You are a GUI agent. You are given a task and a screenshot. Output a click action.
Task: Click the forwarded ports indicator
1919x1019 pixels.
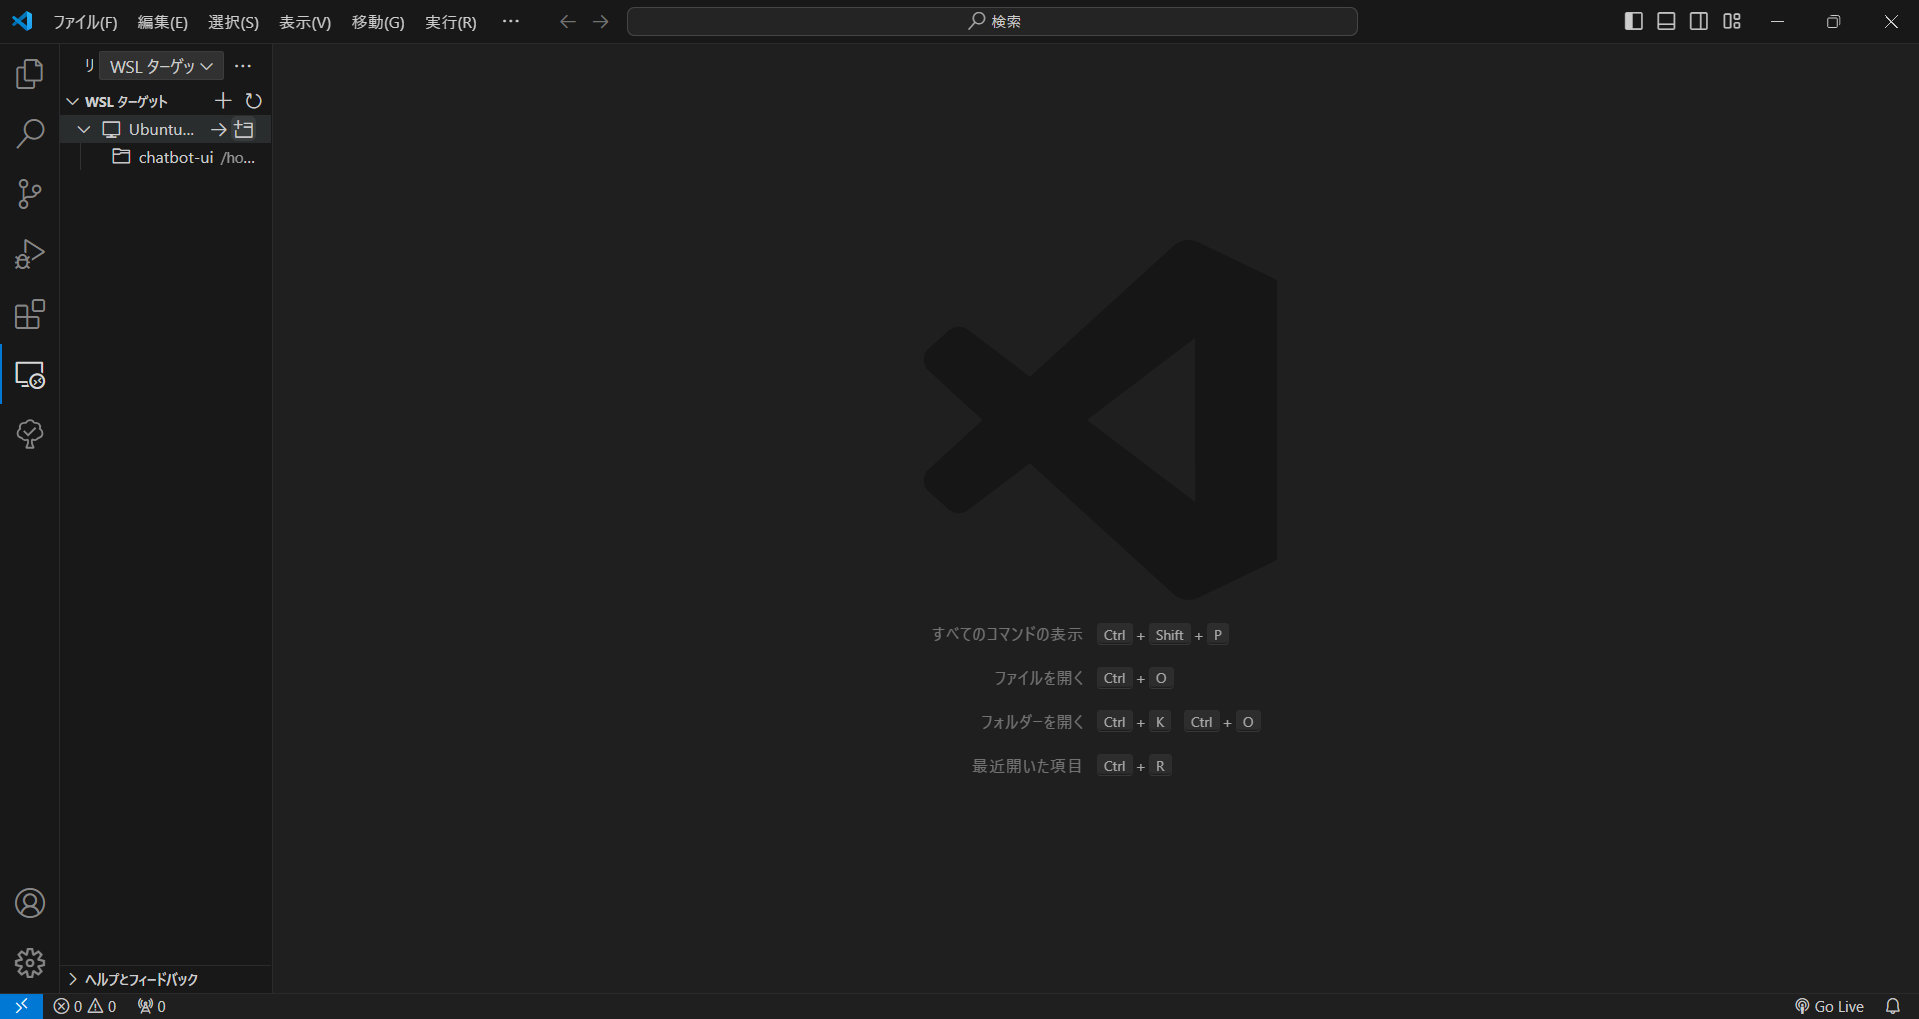(151, 1006)
